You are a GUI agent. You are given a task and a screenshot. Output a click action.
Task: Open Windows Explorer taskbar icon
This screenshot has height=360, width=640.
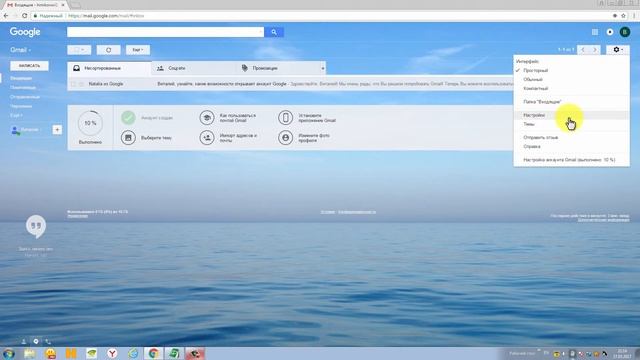click(x=30, y=353)
